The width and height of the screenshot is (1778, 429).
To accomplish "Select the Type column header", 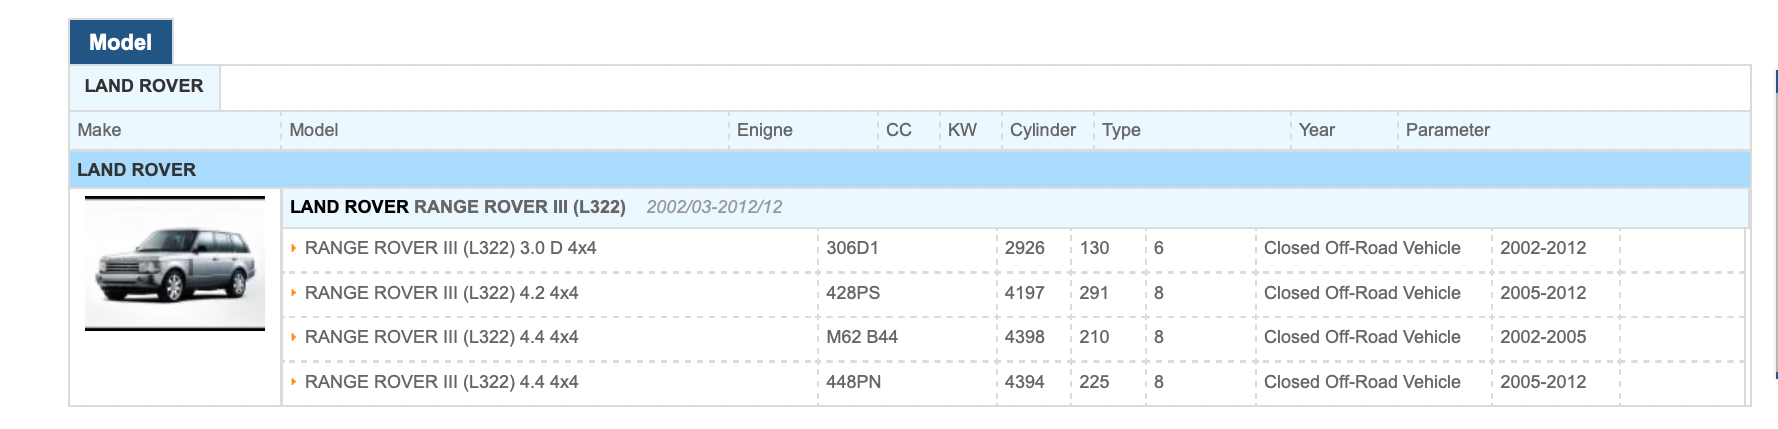I will click(x=1121, y=130).
